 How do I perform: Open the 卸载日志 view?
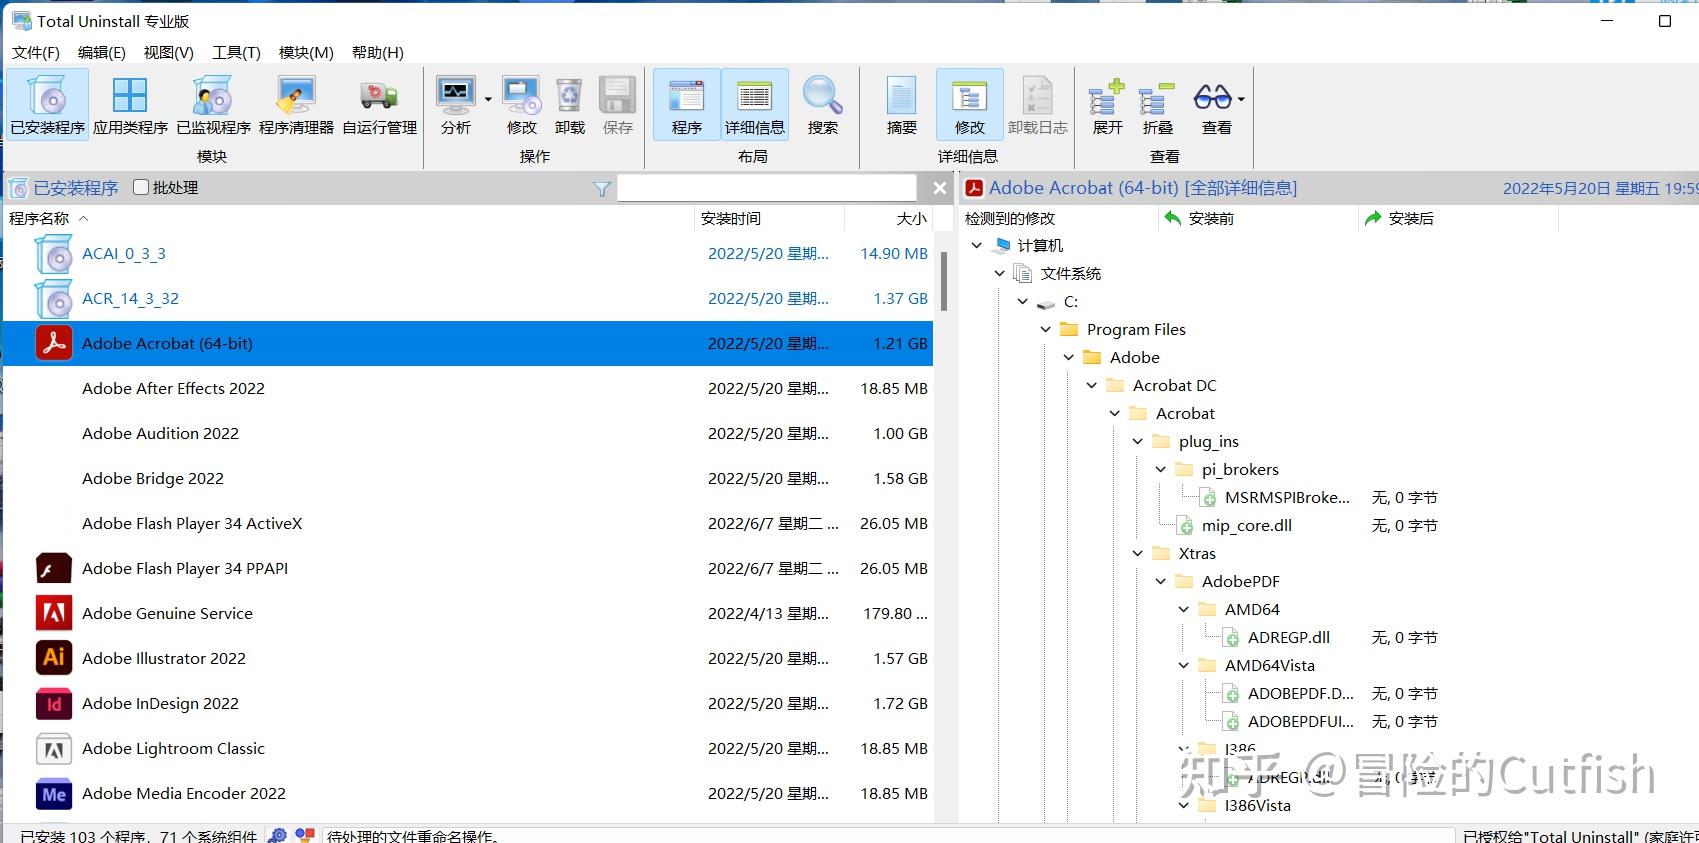[x=1038, y=105]
